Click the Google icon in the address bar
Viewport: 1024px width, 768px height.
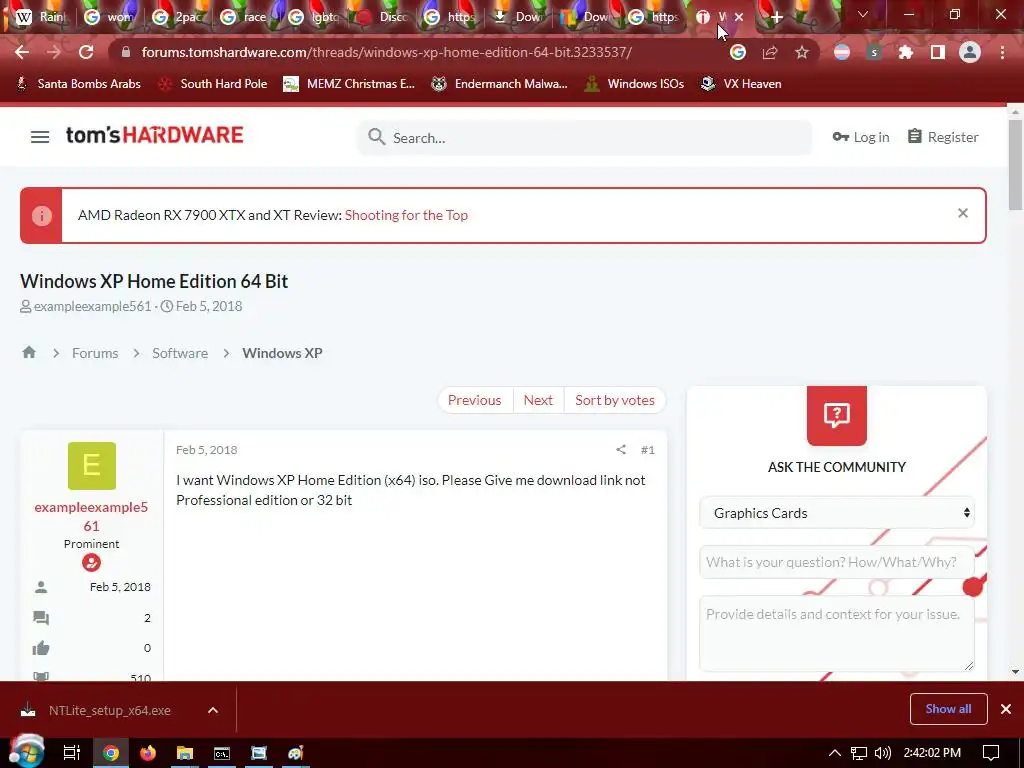738,52
